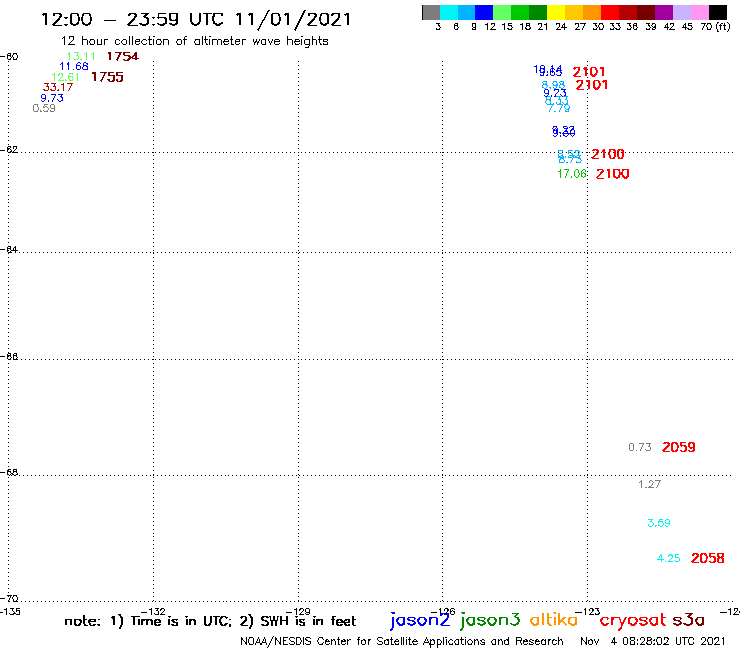Select the generation timestamp 'Nov 4 08:28:02 UTC 2021'
The image size is (740, 650).
653,642
